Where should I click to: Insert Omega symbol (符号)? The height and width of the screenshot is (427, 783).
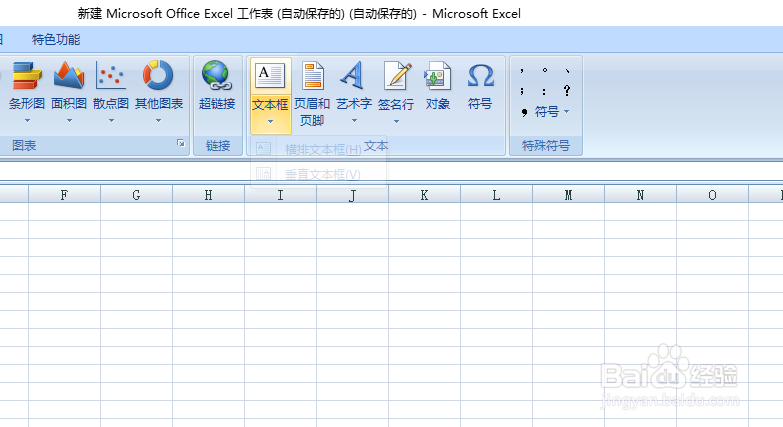(480, 84)
